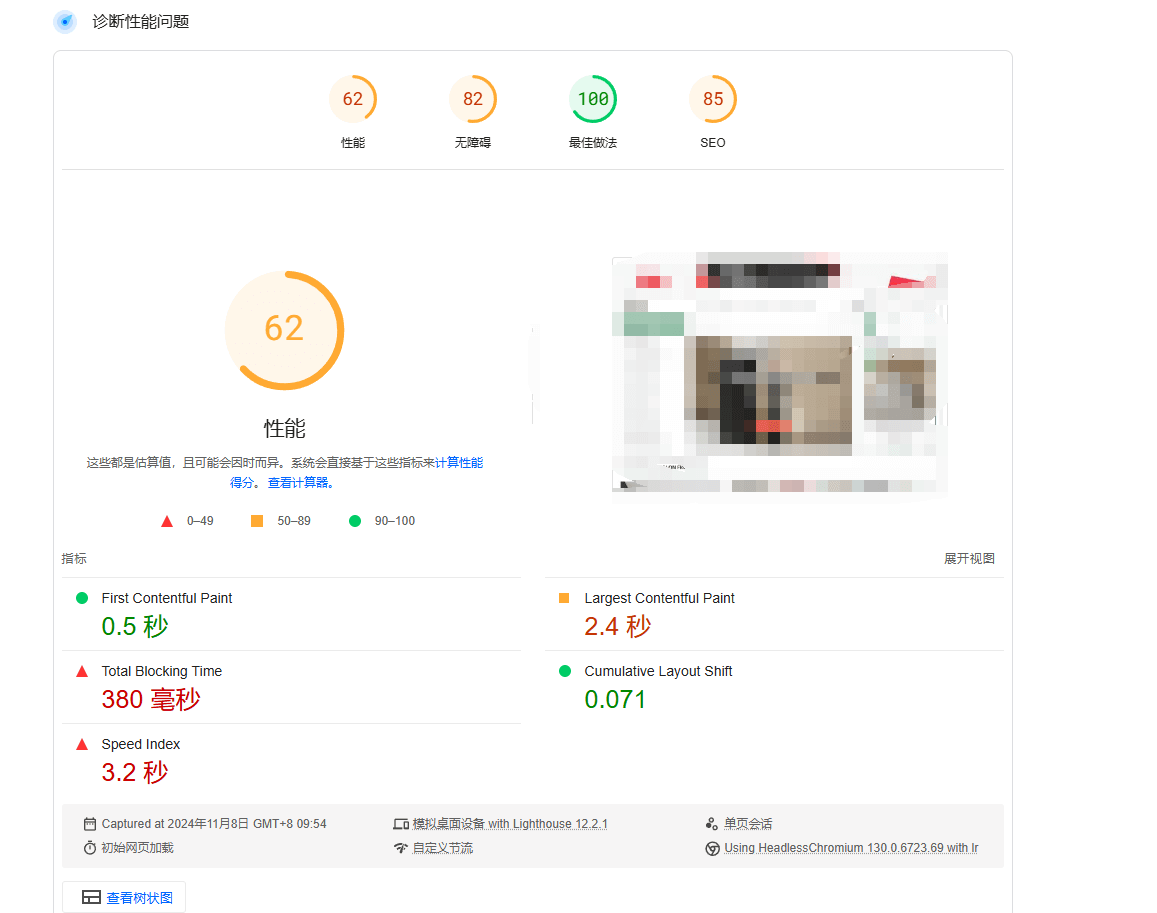Click the treemap icon in 查看树状图
The height and width of the screenshot is (913, 1157).
pyautogui.click(x=91, y=898)
